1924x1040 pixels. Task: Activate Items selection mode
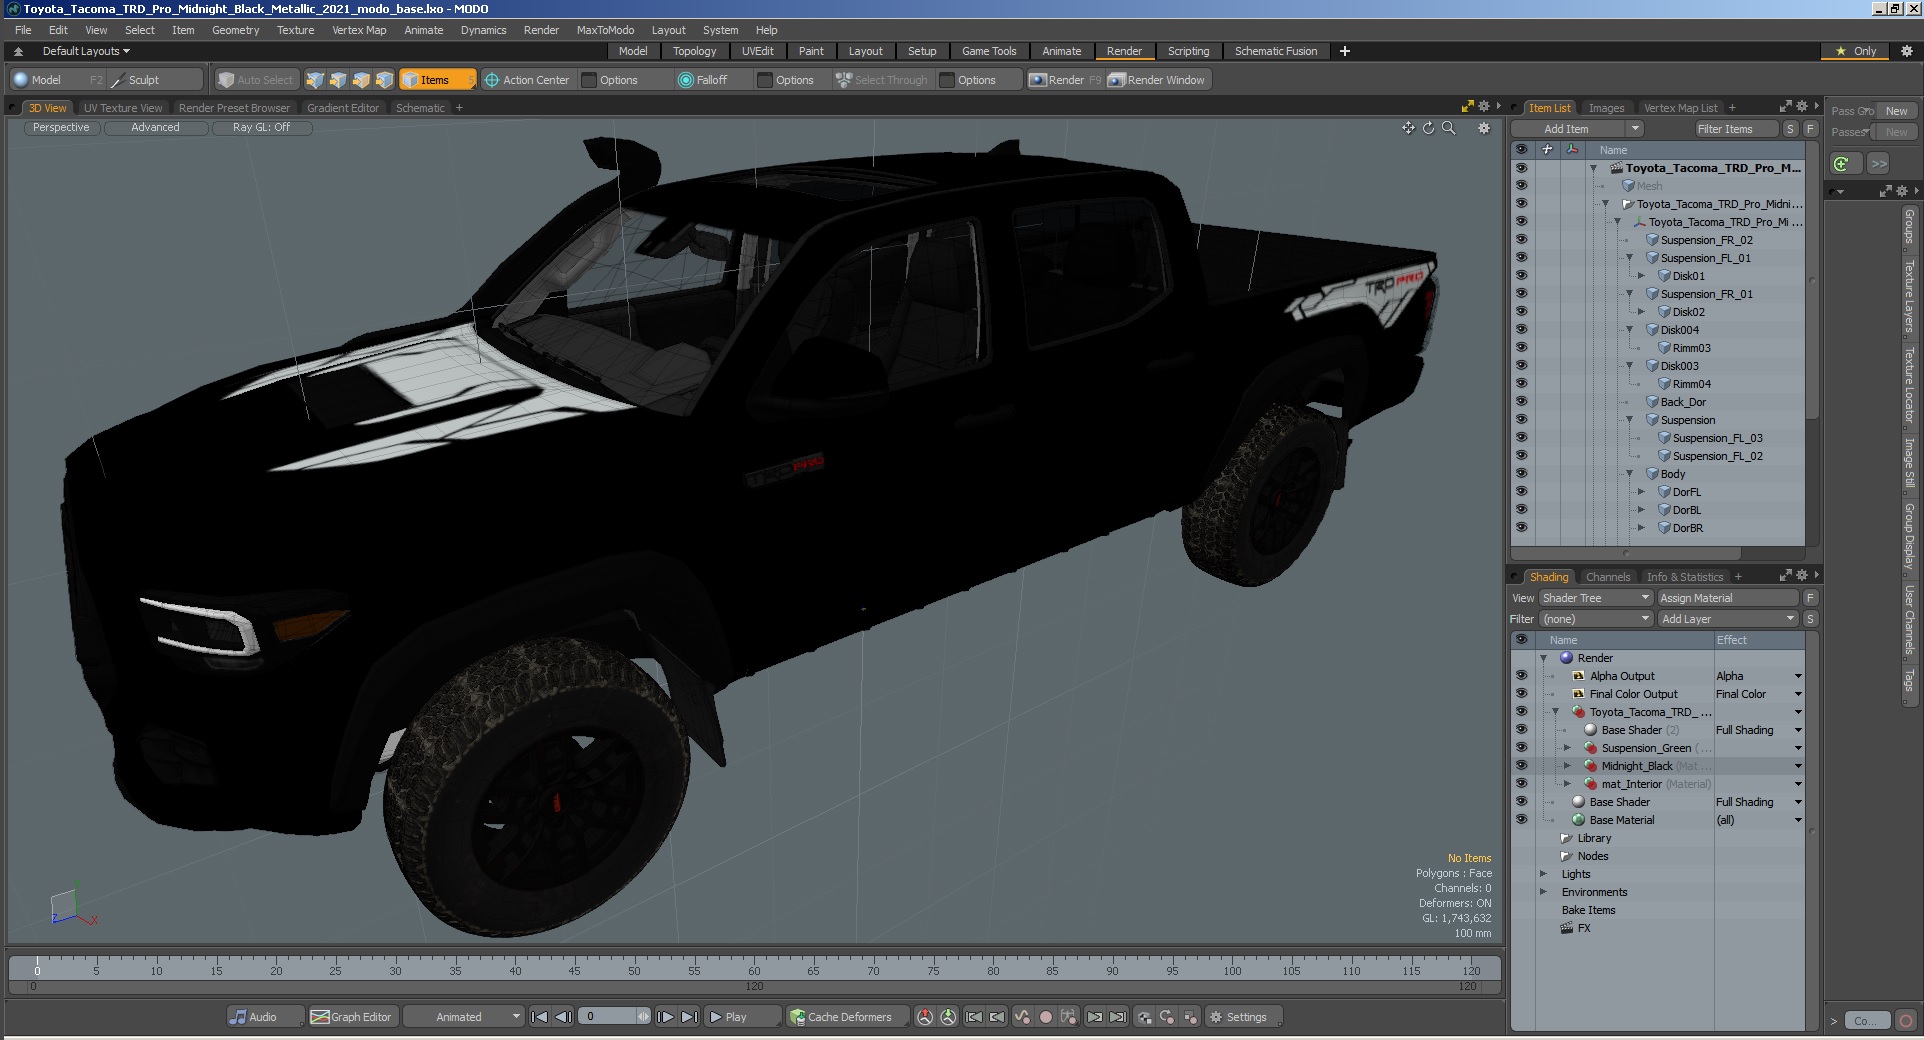[x=436, y=80]
